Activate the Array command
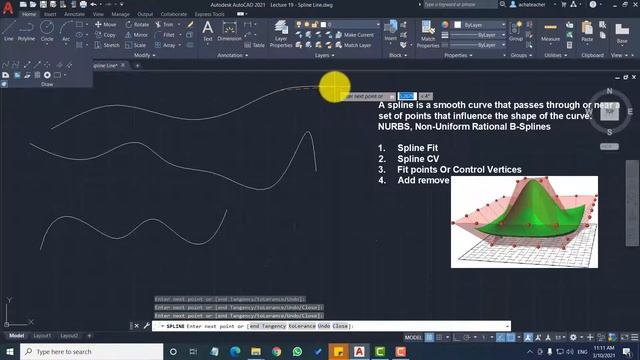Viewport: 640px width, 360px height. coord(165,45)
